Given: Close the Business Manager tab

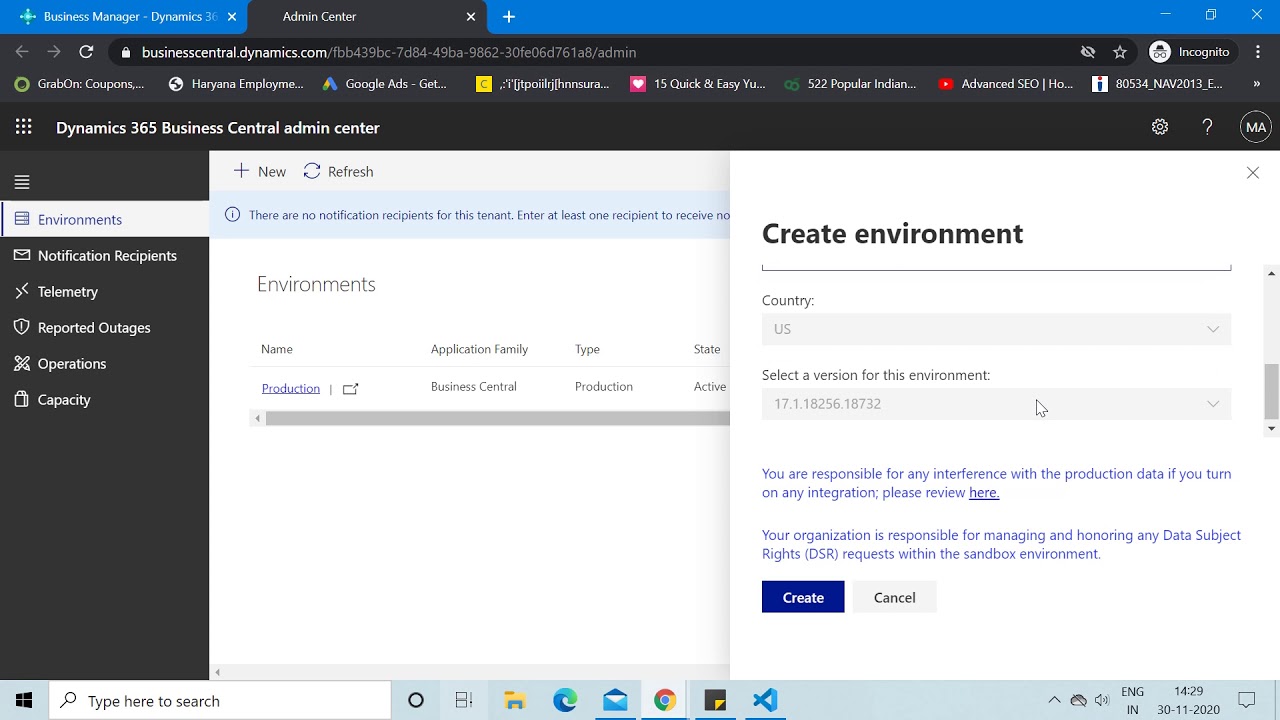Looking at the screenshot, I should (x=232, y=17).
